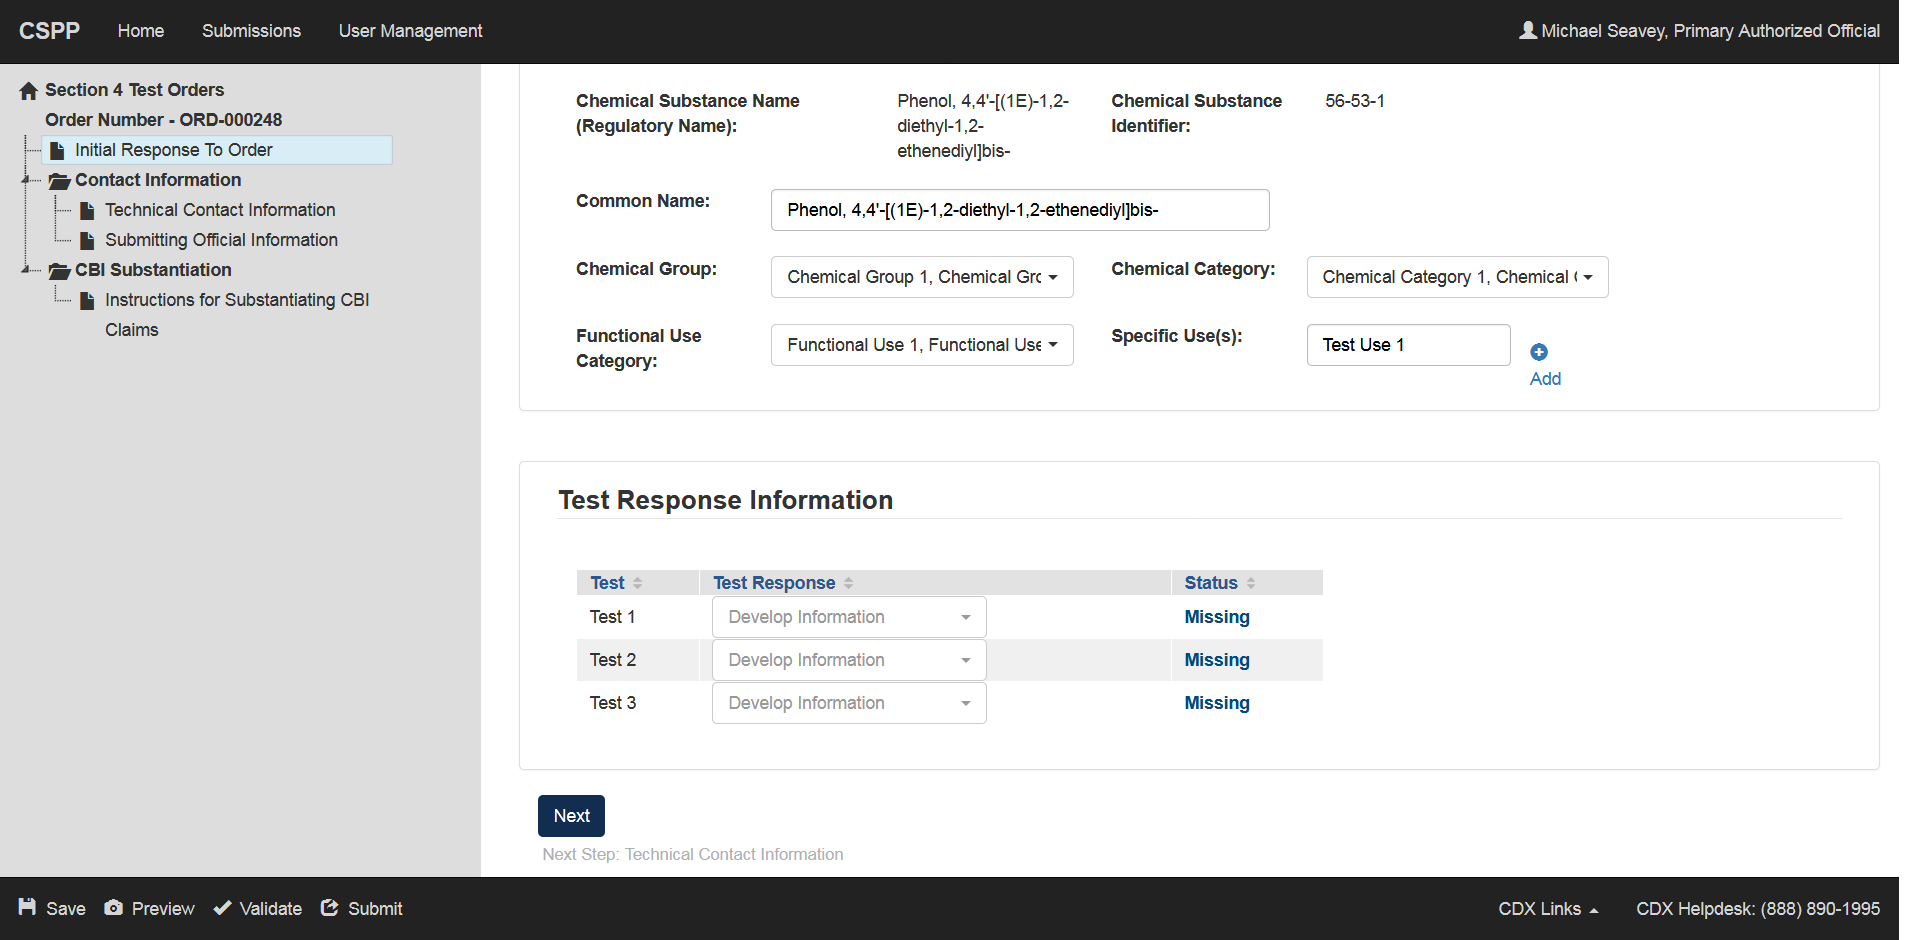1920x940 pixels.
Task: Open the Submissions menu
Action: click(251, 31)
